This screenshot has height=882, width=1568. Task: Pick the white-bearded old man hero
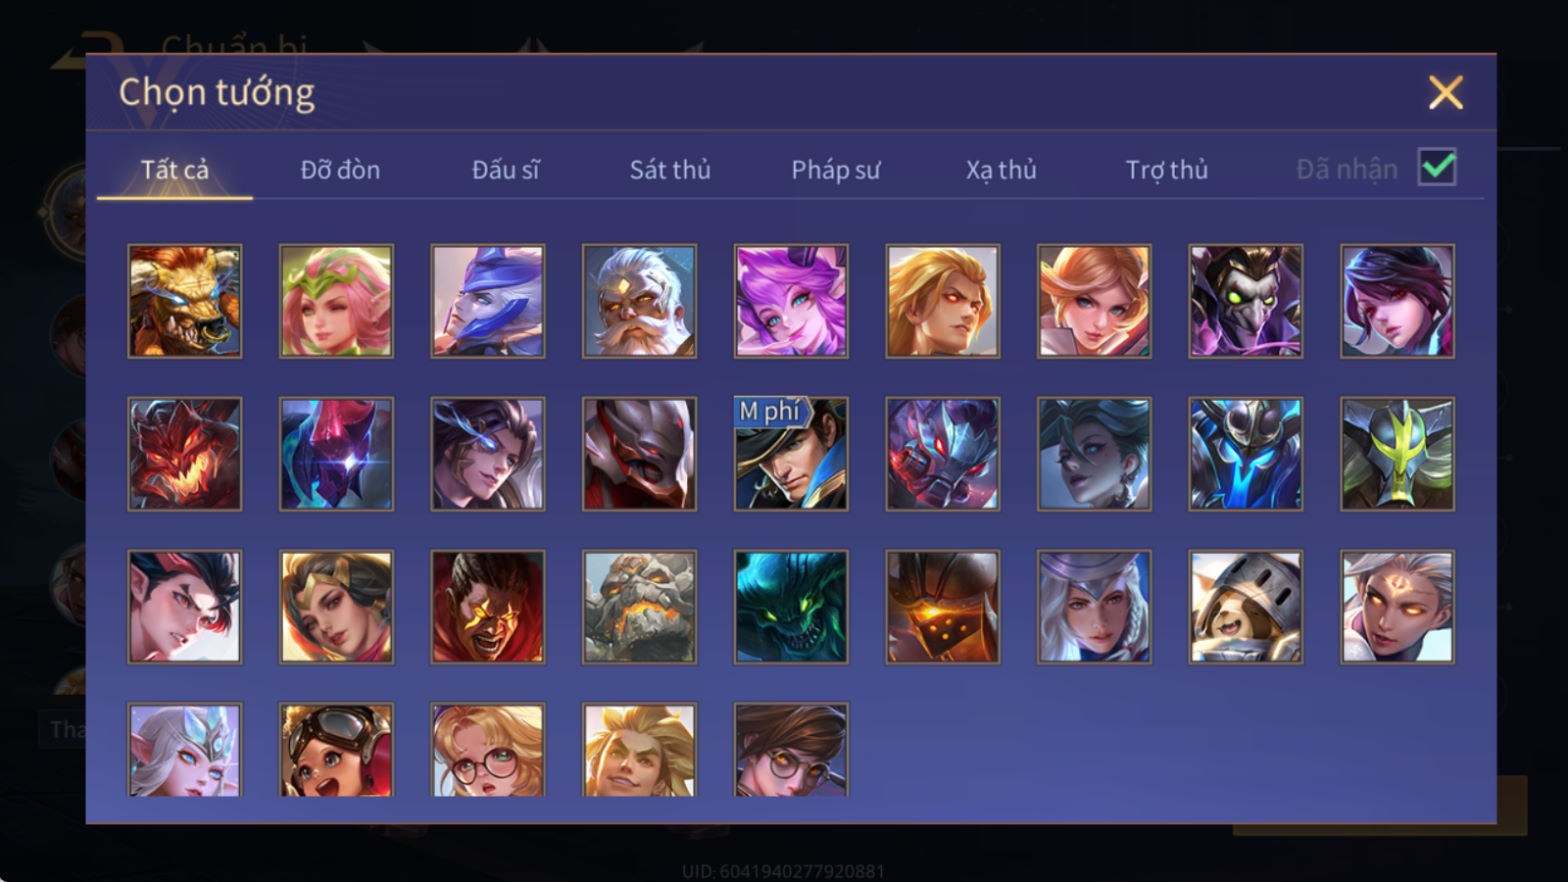639,301
